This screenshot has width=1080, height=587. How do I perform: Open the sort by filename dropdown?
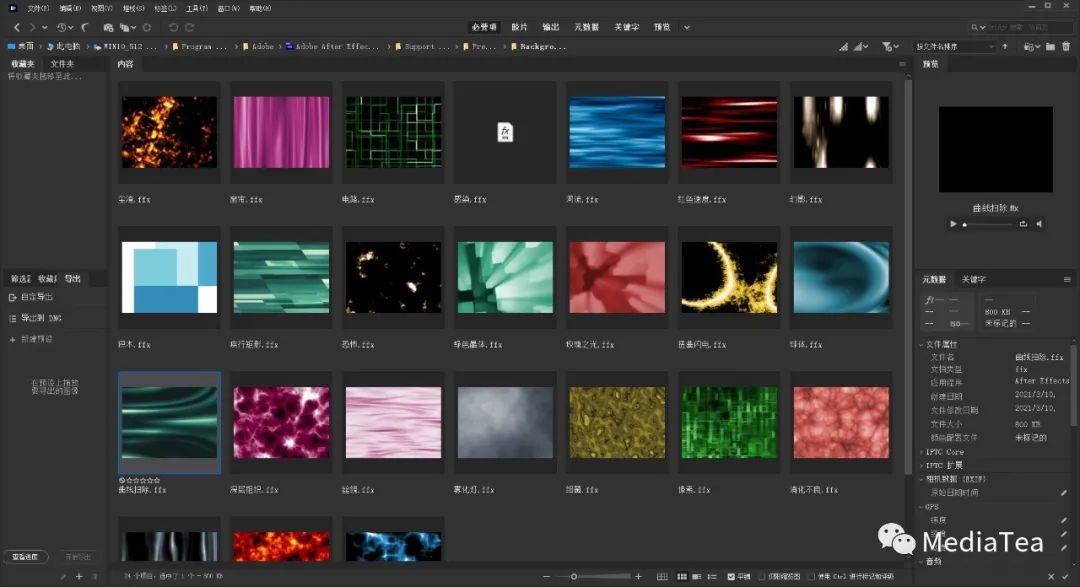pos(955,46)
